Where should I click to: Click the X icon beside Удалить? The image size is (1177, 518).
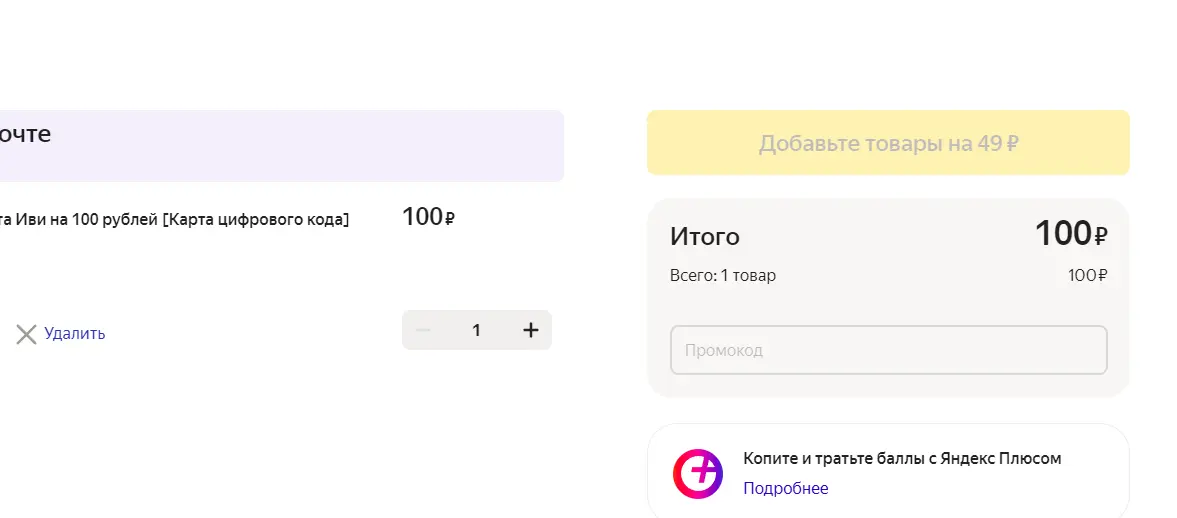[26, 335]
